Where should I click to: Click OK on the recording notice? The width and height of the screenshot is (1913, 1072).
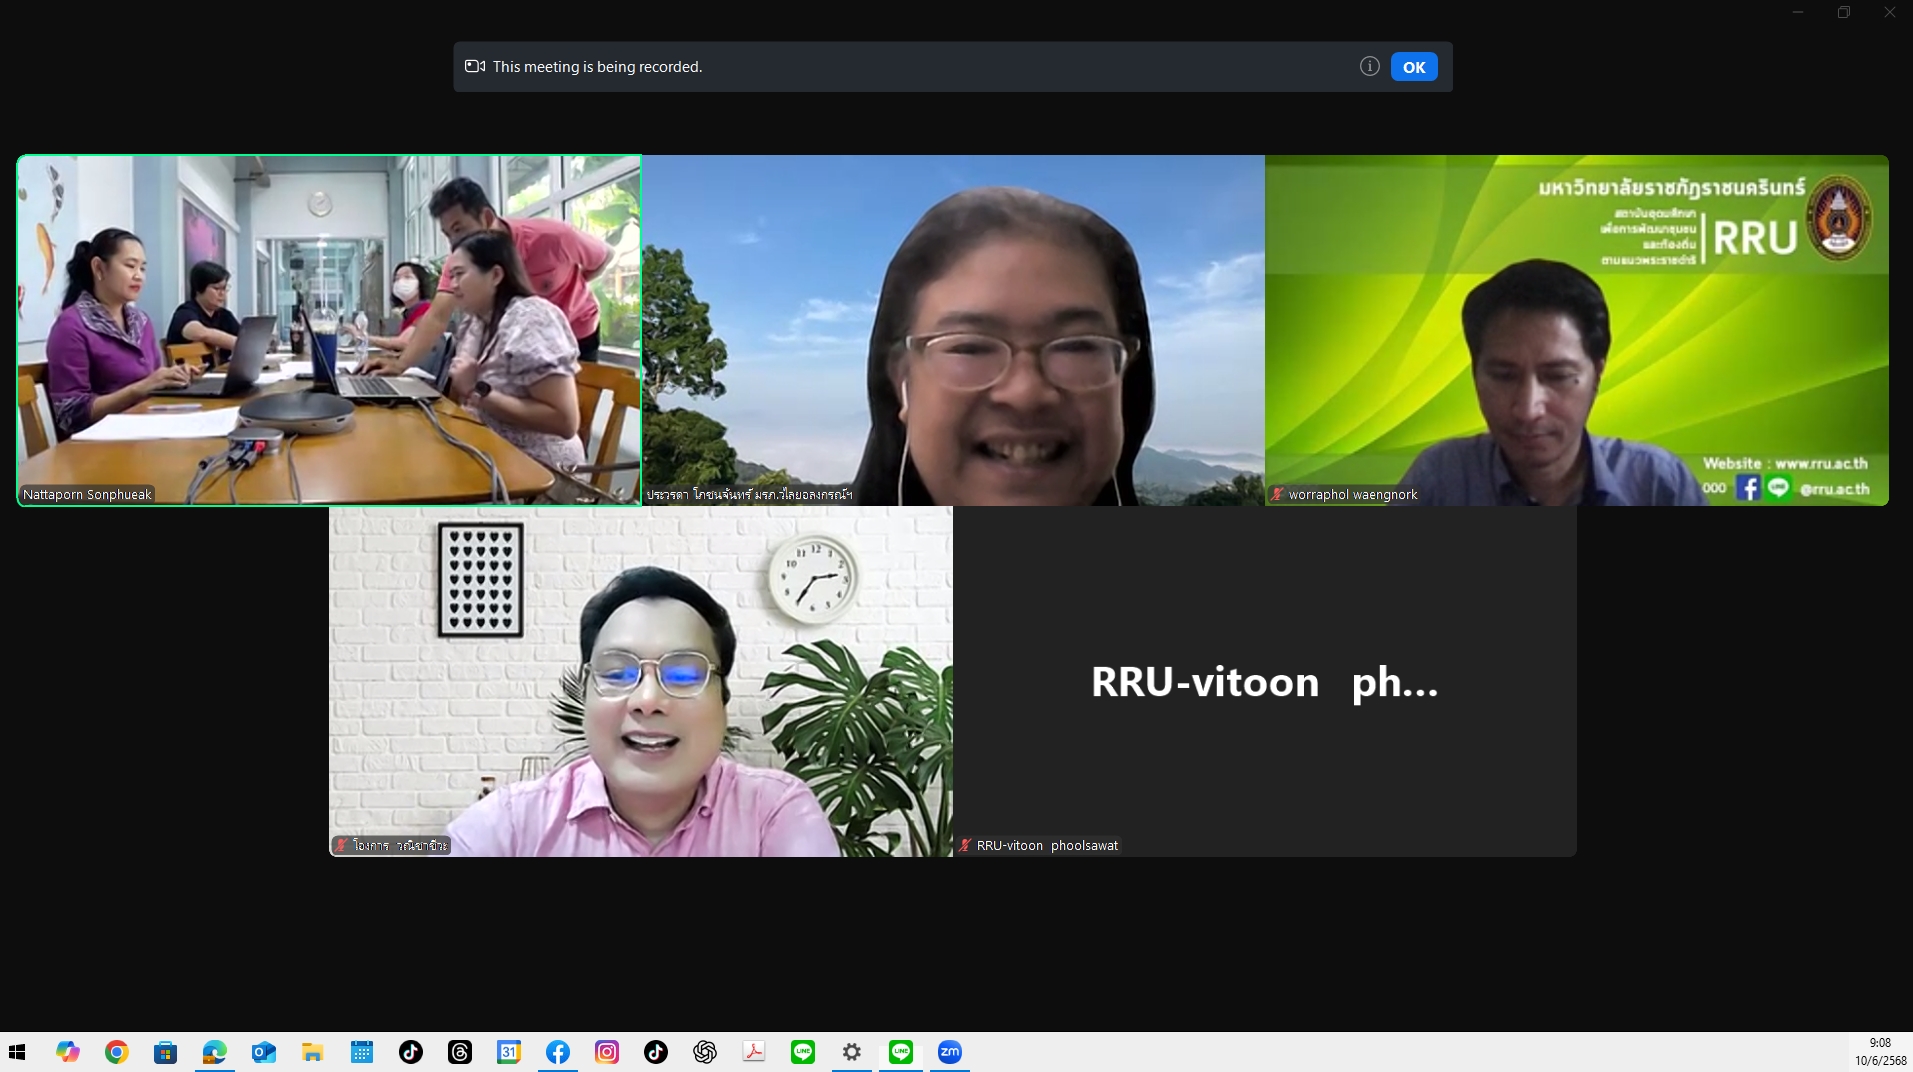coord(1413,67)
